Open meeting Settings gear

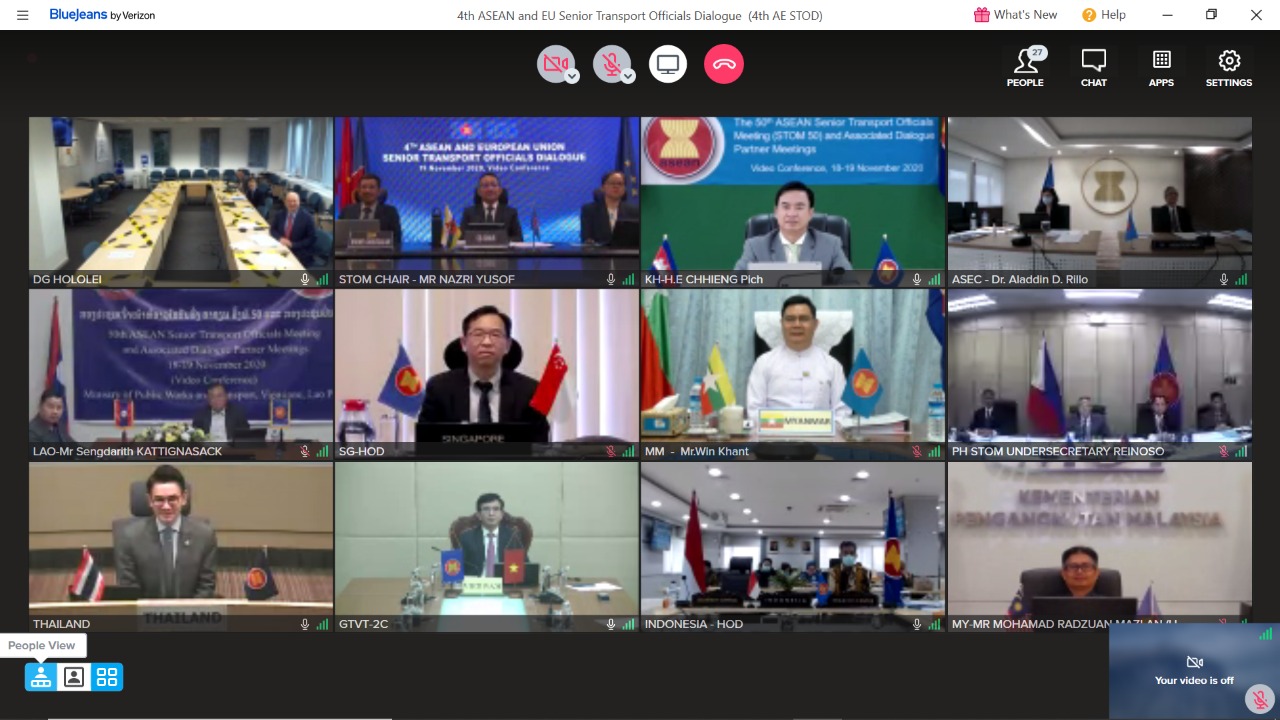[1229, 67]
